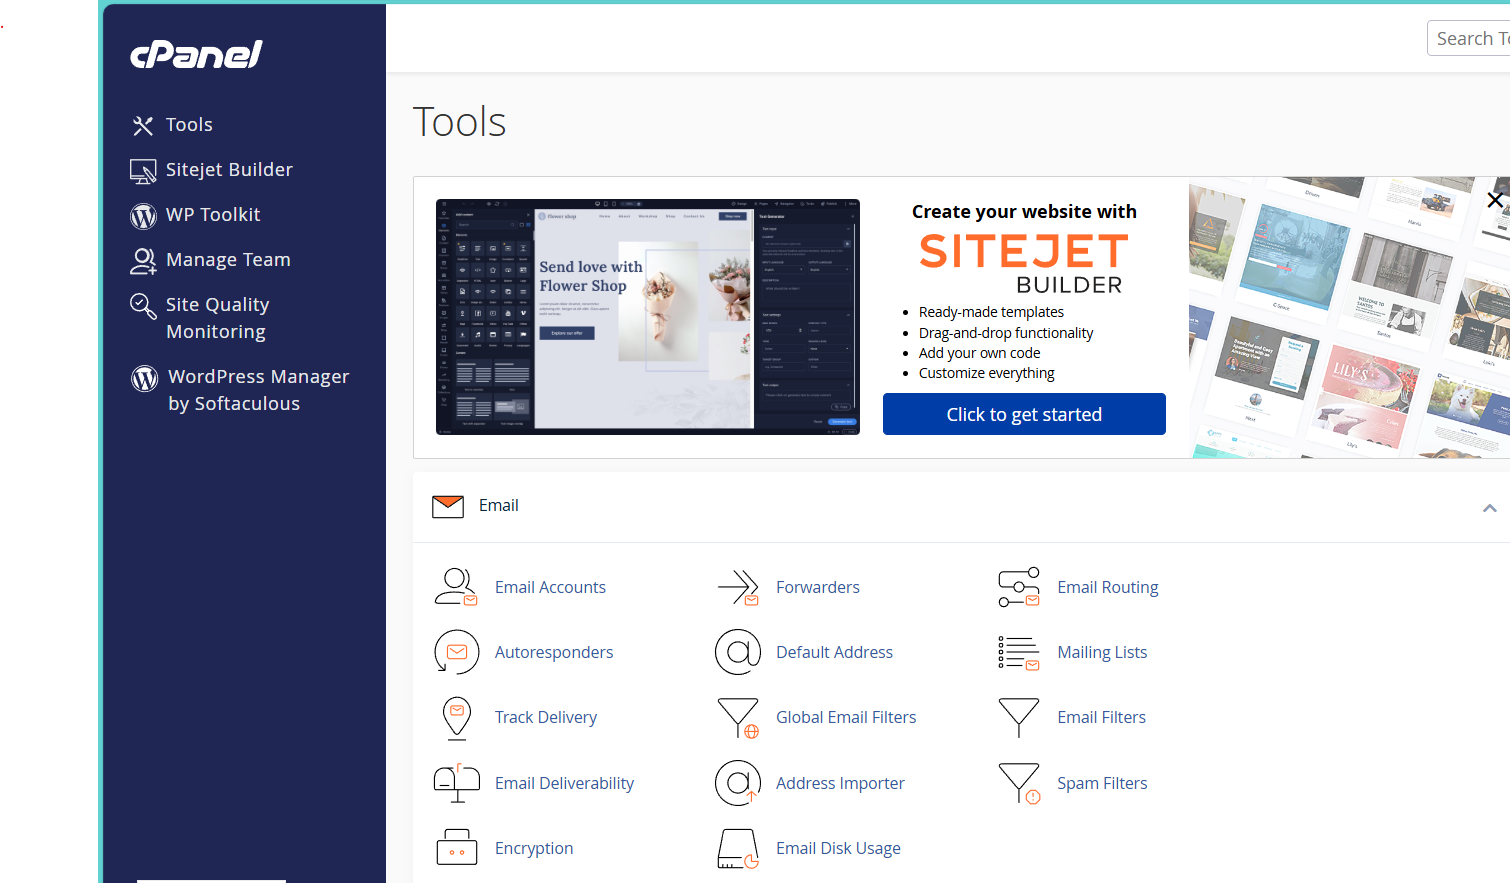
Task: Click the Email Disk Usage icon
Action: pyautogui.click(x=738, y=848)
